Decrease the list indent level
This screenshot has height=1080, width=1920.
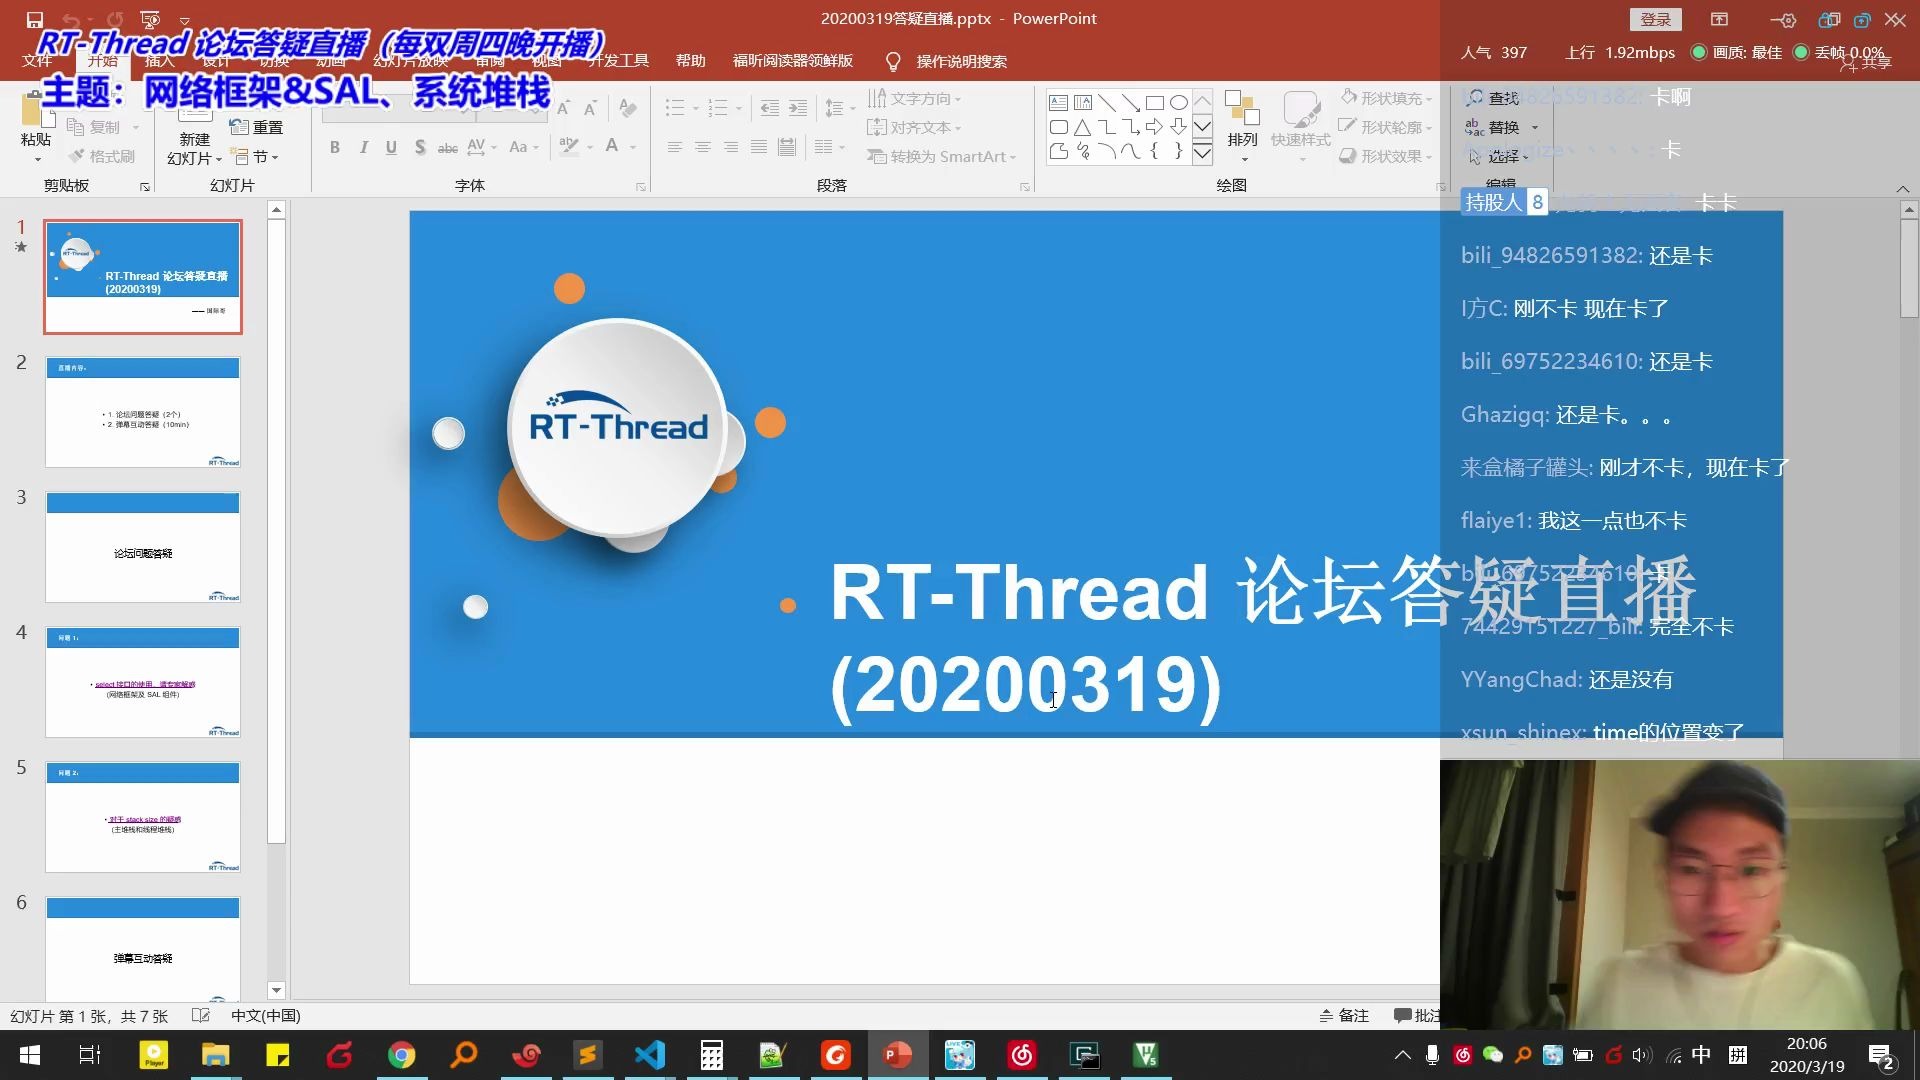(769, 108)
